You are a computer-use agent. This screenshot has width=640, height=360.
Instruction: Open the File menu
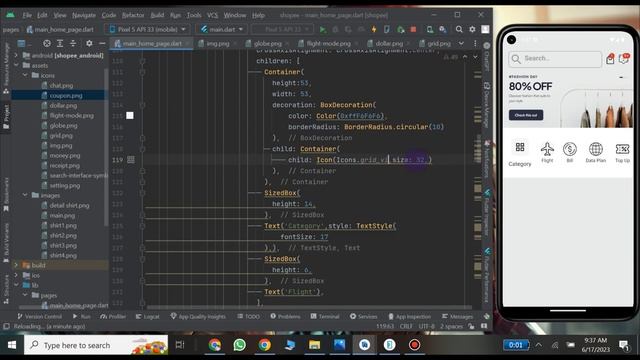point(27,15)
